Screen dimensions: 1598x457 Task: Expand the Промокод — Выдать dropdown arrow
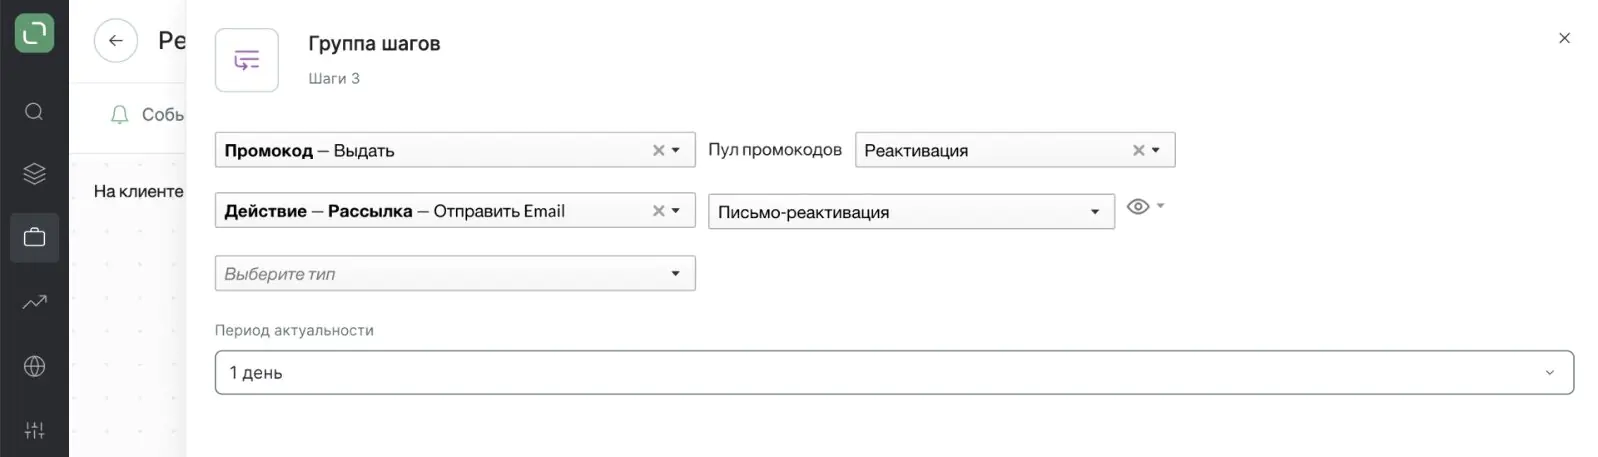676,150
